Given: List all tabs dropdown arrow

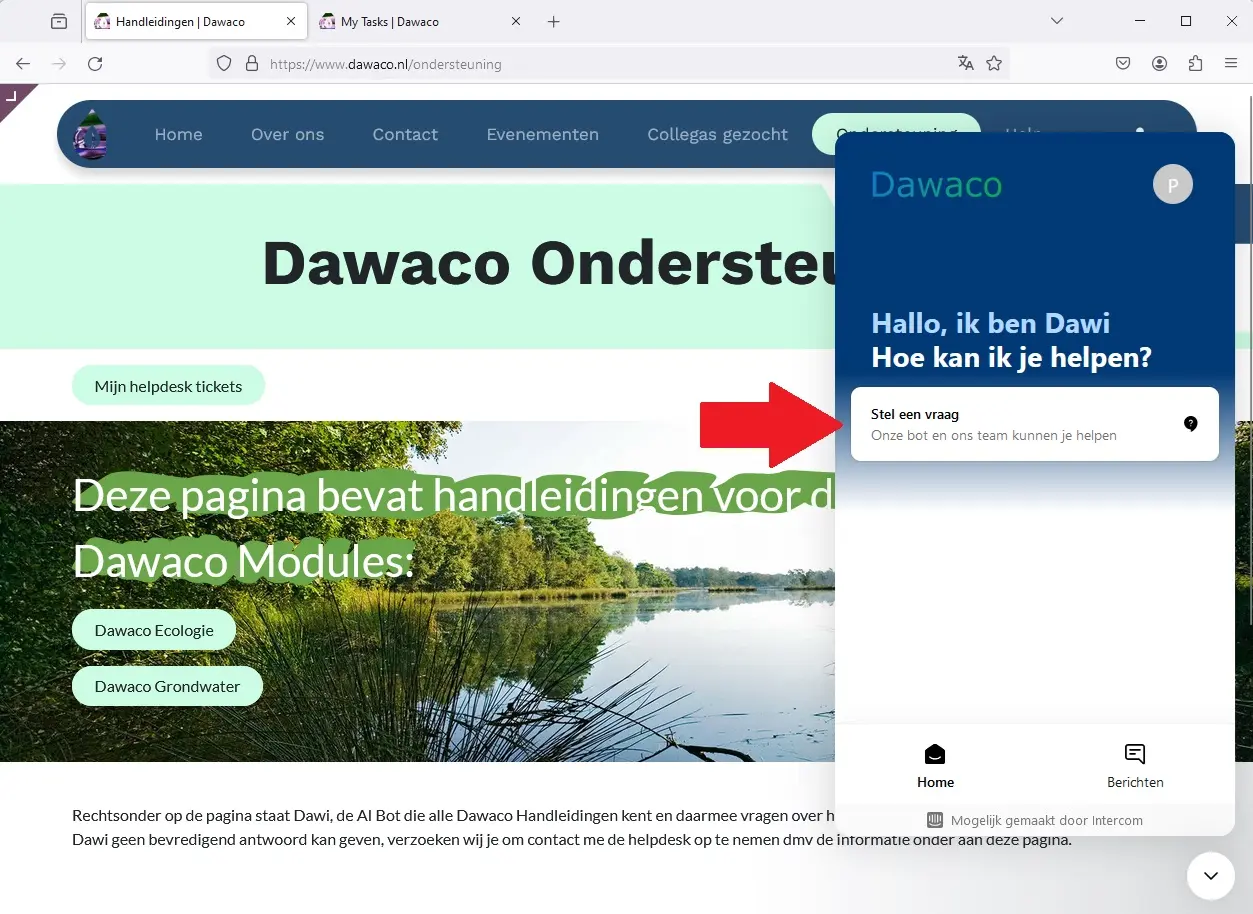Looking at the screenshot, I should pos(1057,21).
